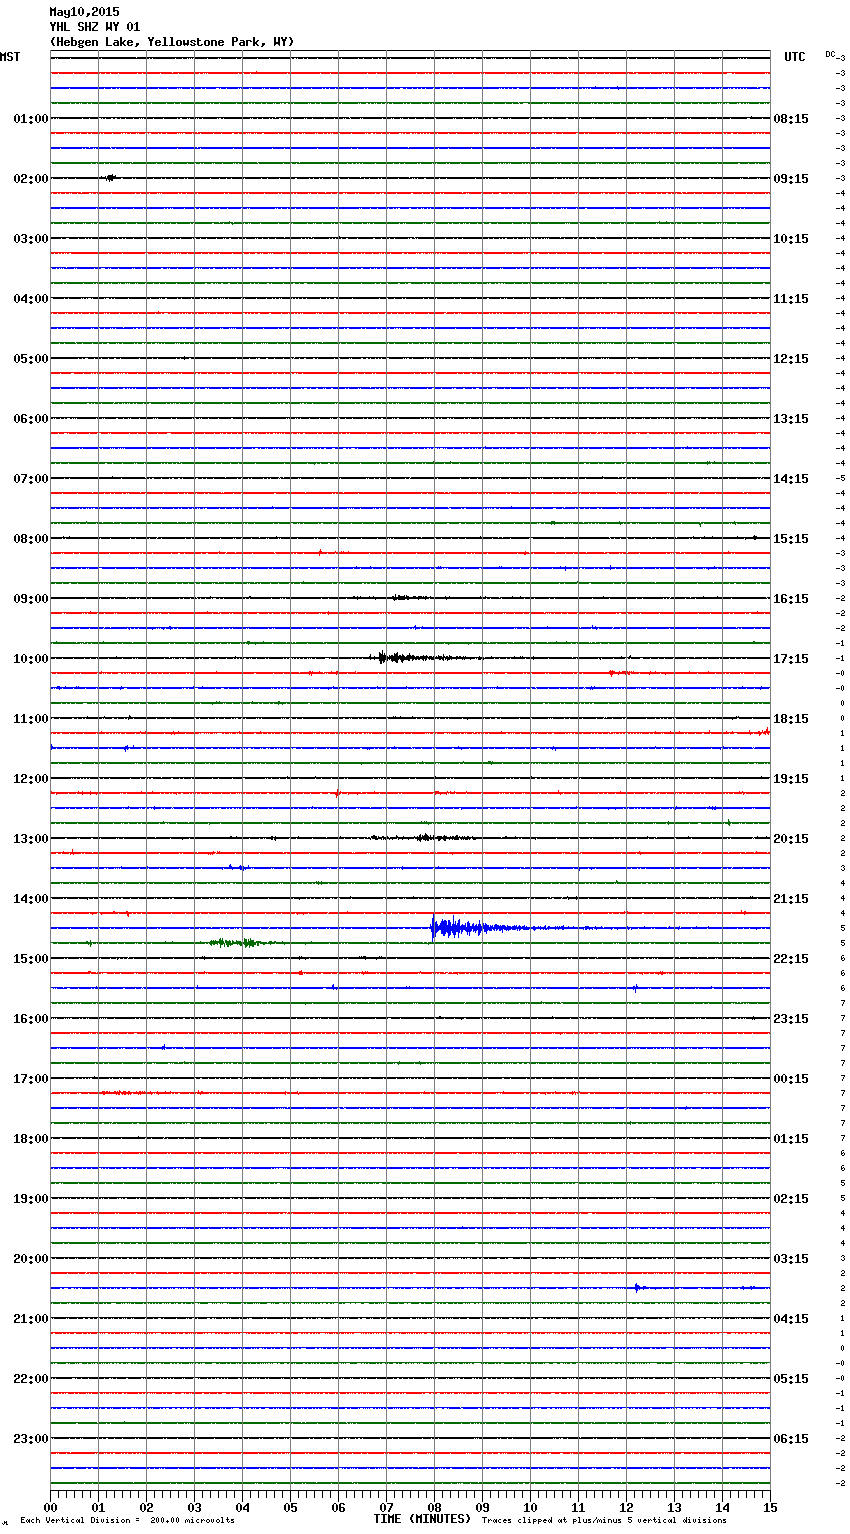The image size is (850, 1534).
Task: Click the green noise burst on the 14:45 trace
Action: [x=242, y=943]
